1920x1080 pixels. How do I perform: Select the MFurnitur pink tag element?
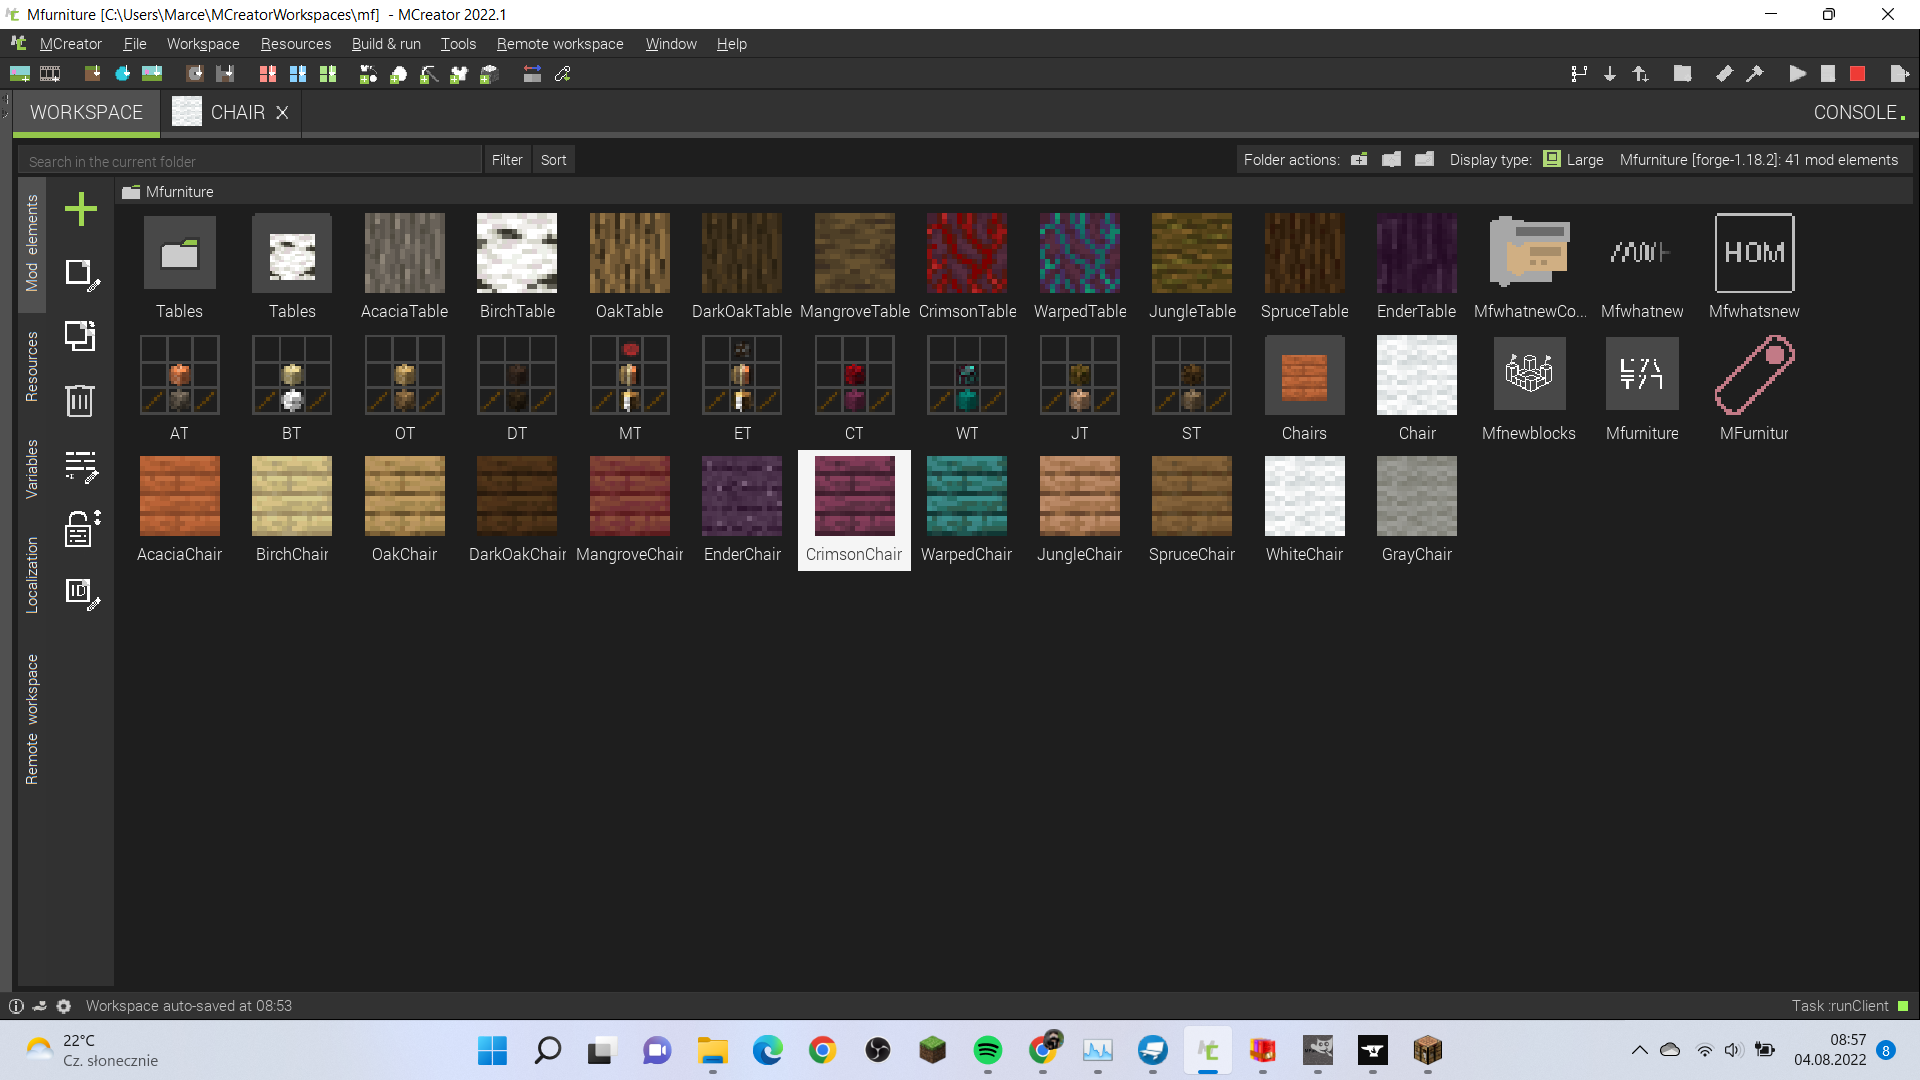coord(1754,389)
